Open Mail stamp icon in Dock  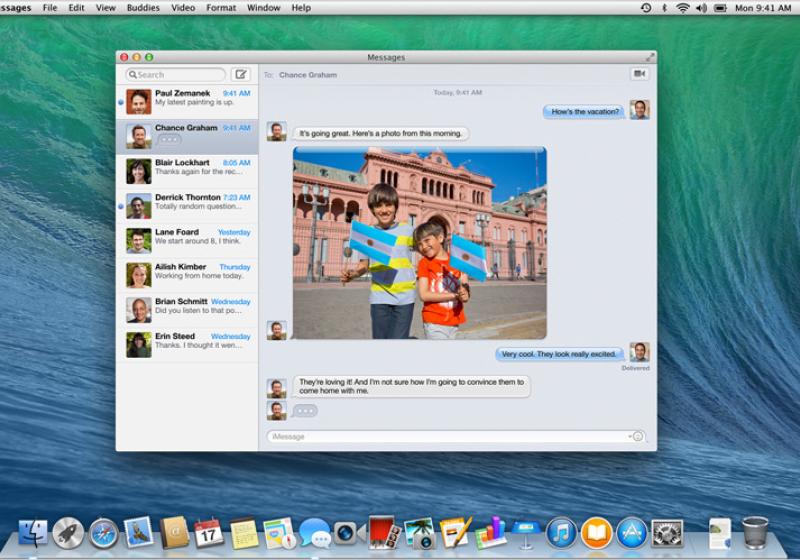(x=138, y=532)
